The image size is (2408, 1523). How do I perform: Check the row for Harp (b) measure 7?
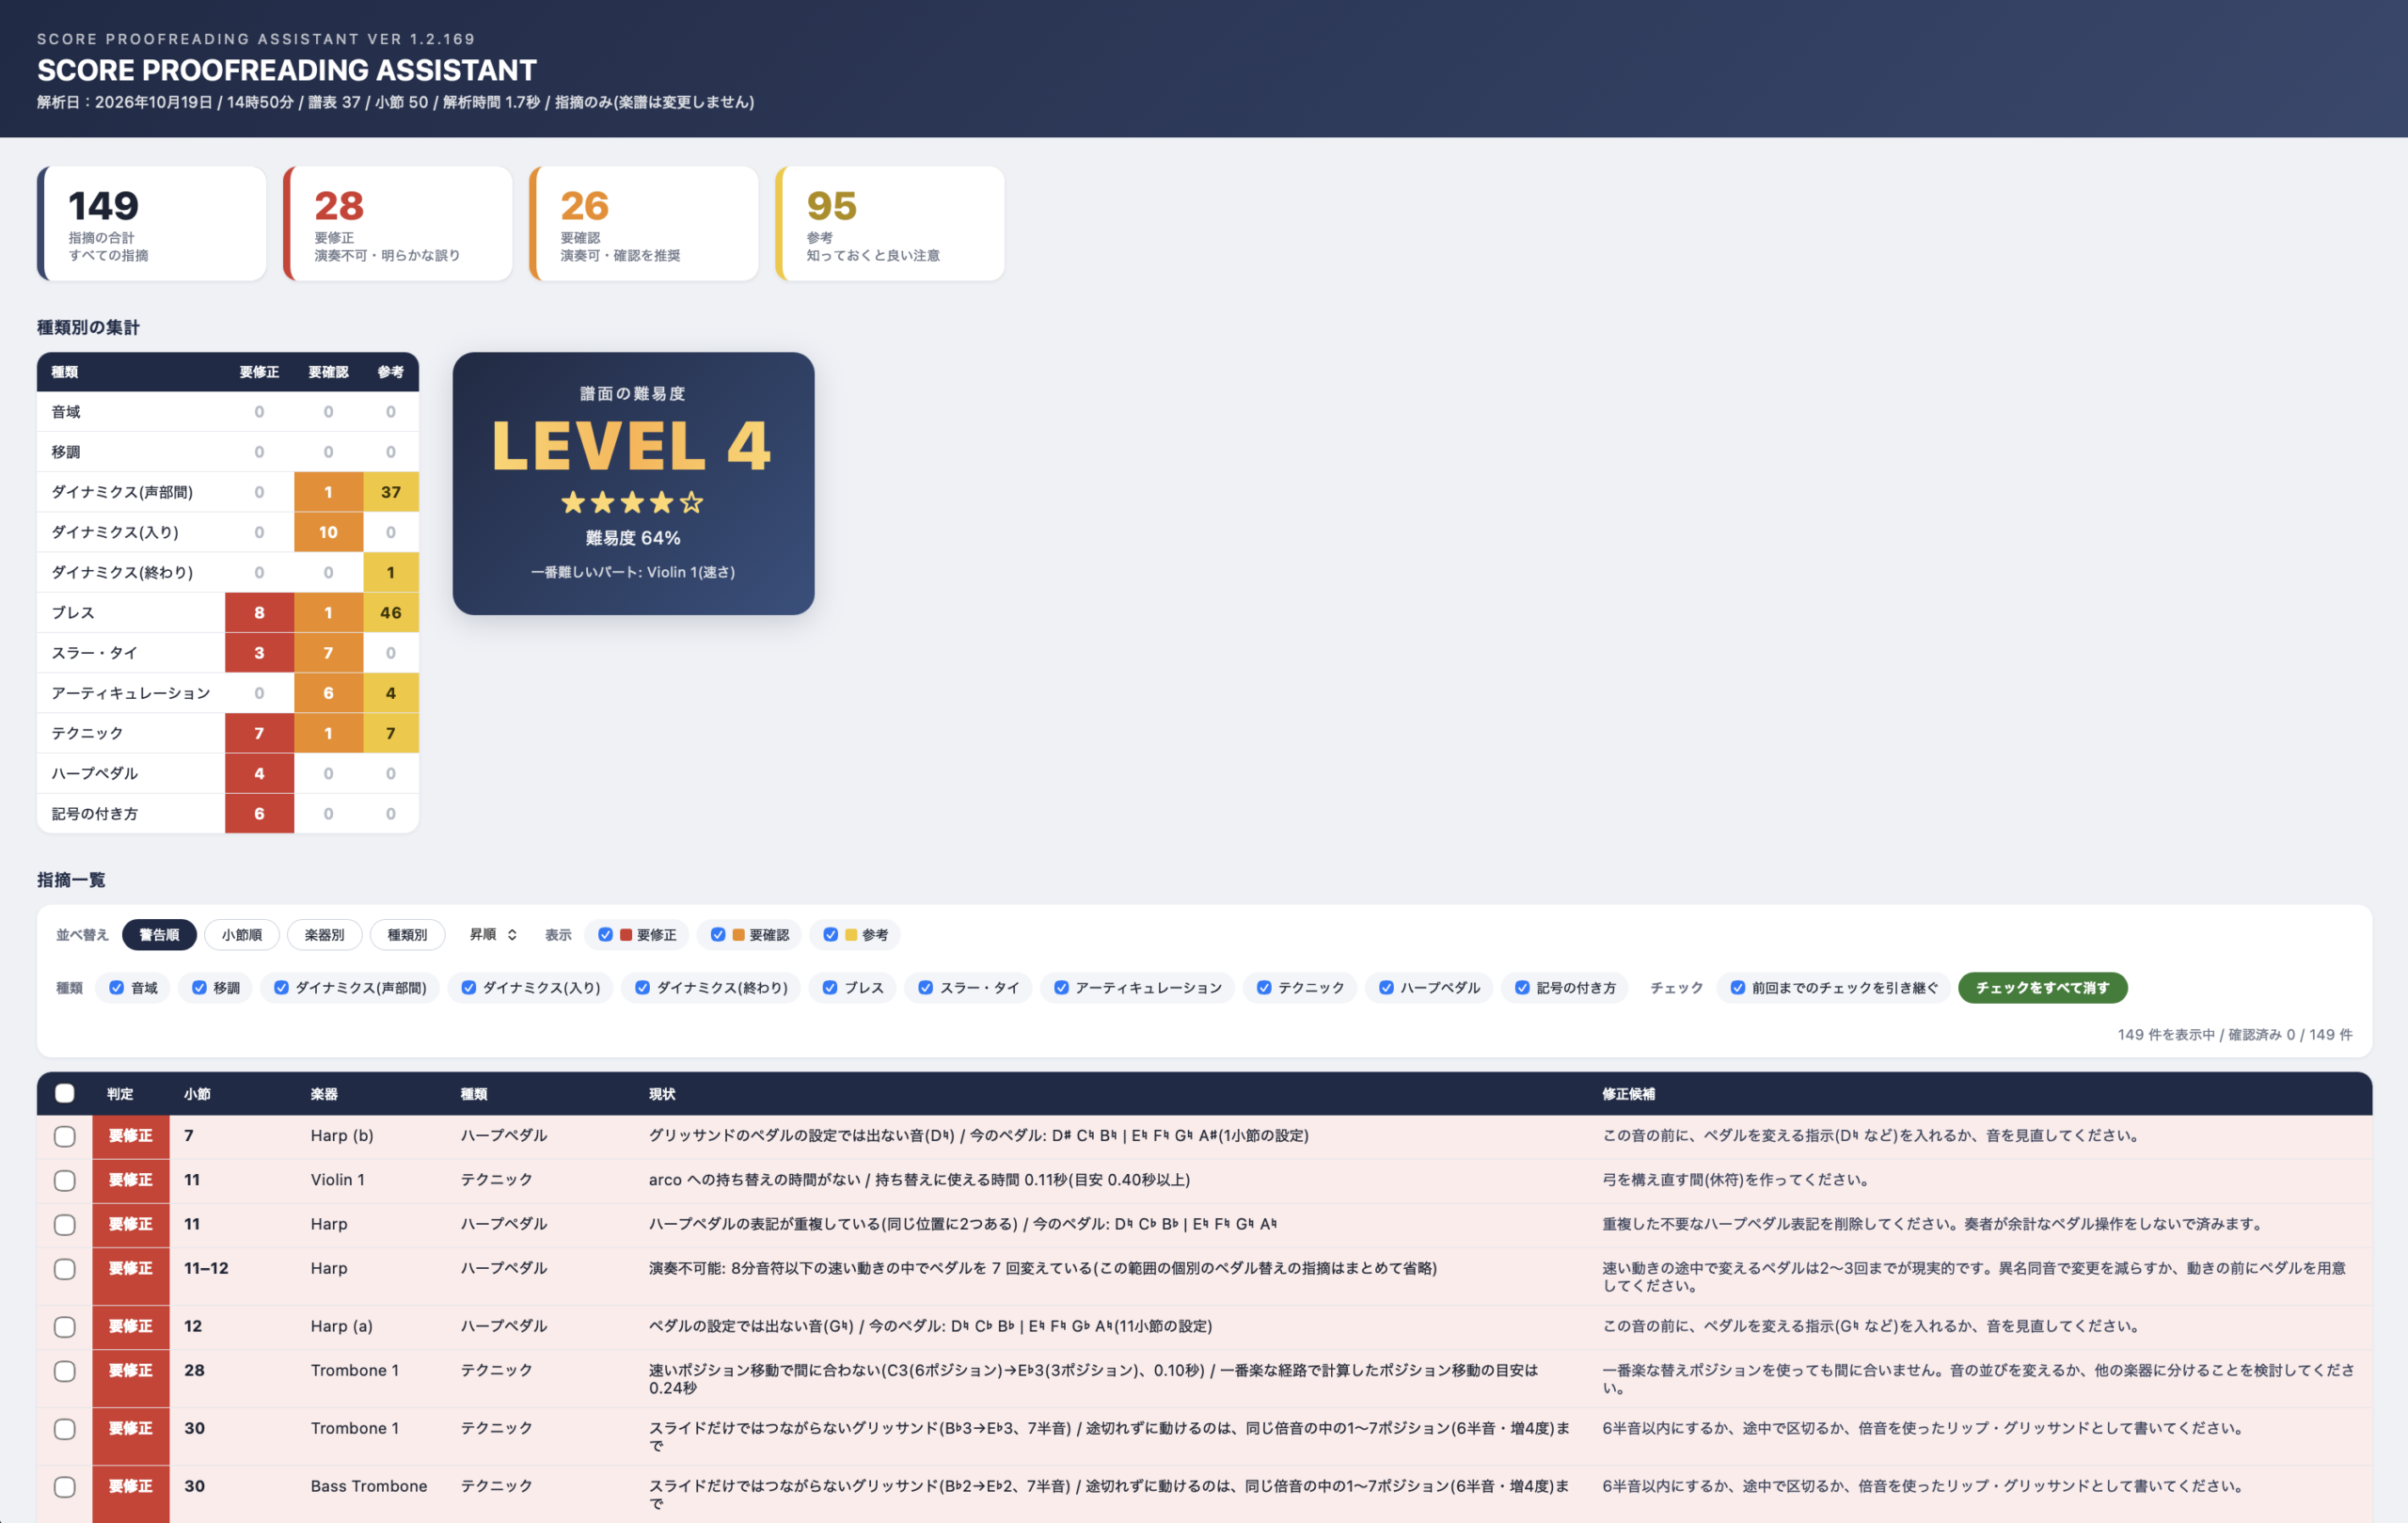(x=65, y=1136)
